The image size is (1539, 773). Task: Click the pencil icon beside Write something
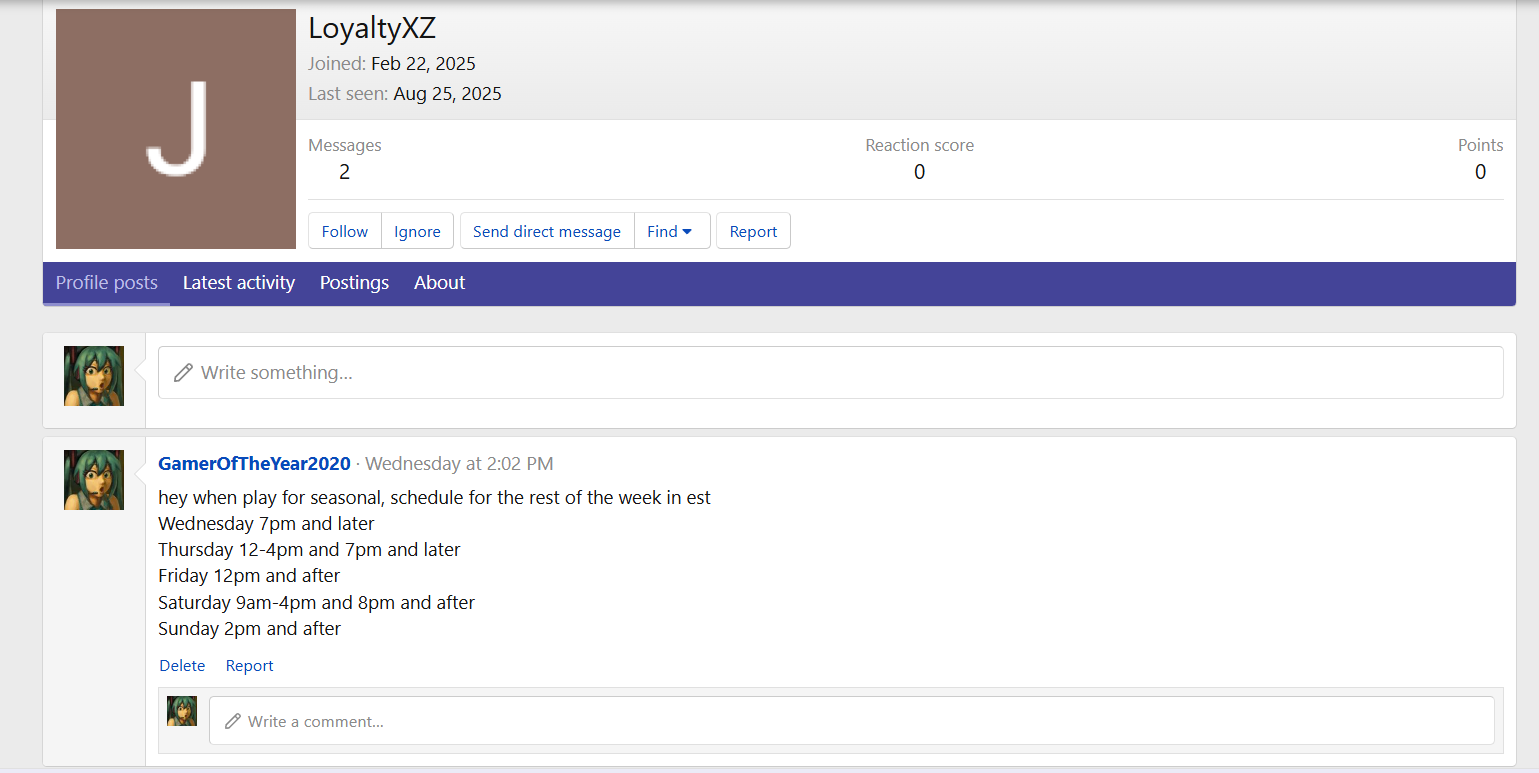click(183, 373)
